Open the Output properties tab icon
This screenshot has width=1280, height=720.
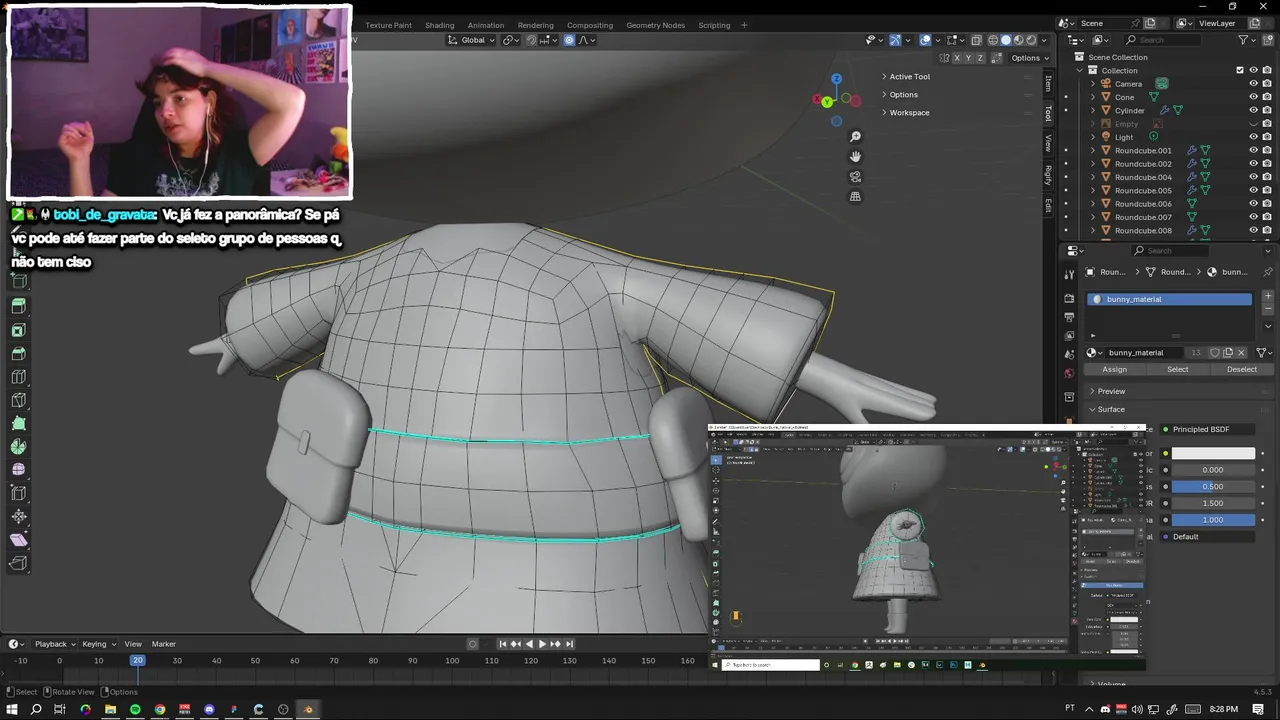[1069, 317]
